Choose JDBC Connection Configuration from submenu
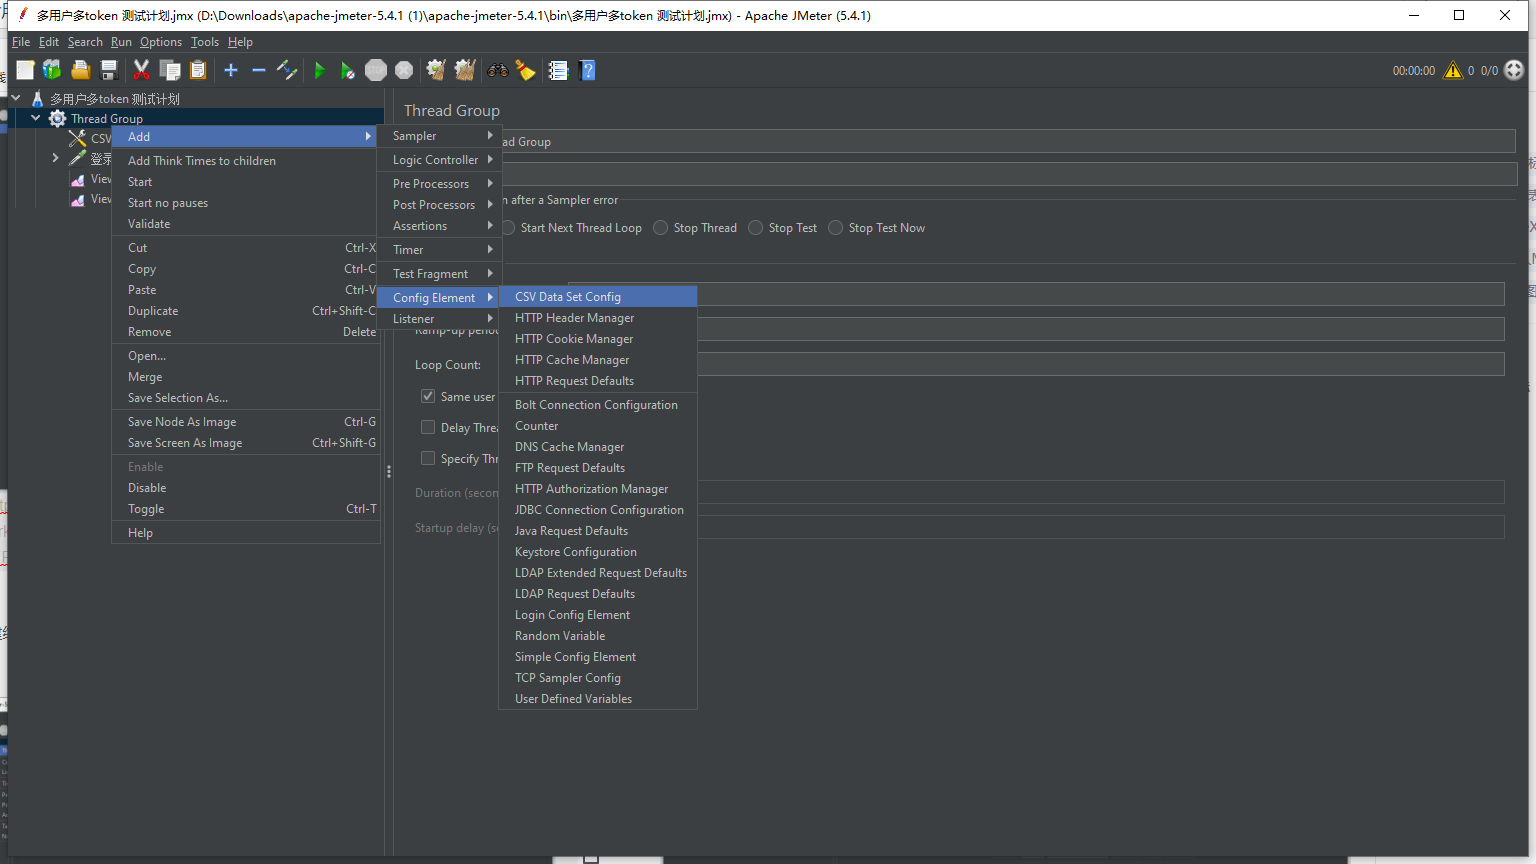Screen dimensions: 1536x864 click(597, 510)
